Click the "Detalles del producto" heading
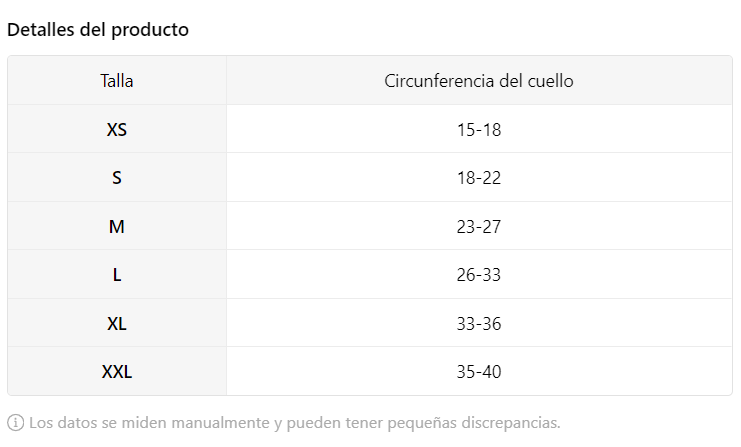 coord(98,30)
